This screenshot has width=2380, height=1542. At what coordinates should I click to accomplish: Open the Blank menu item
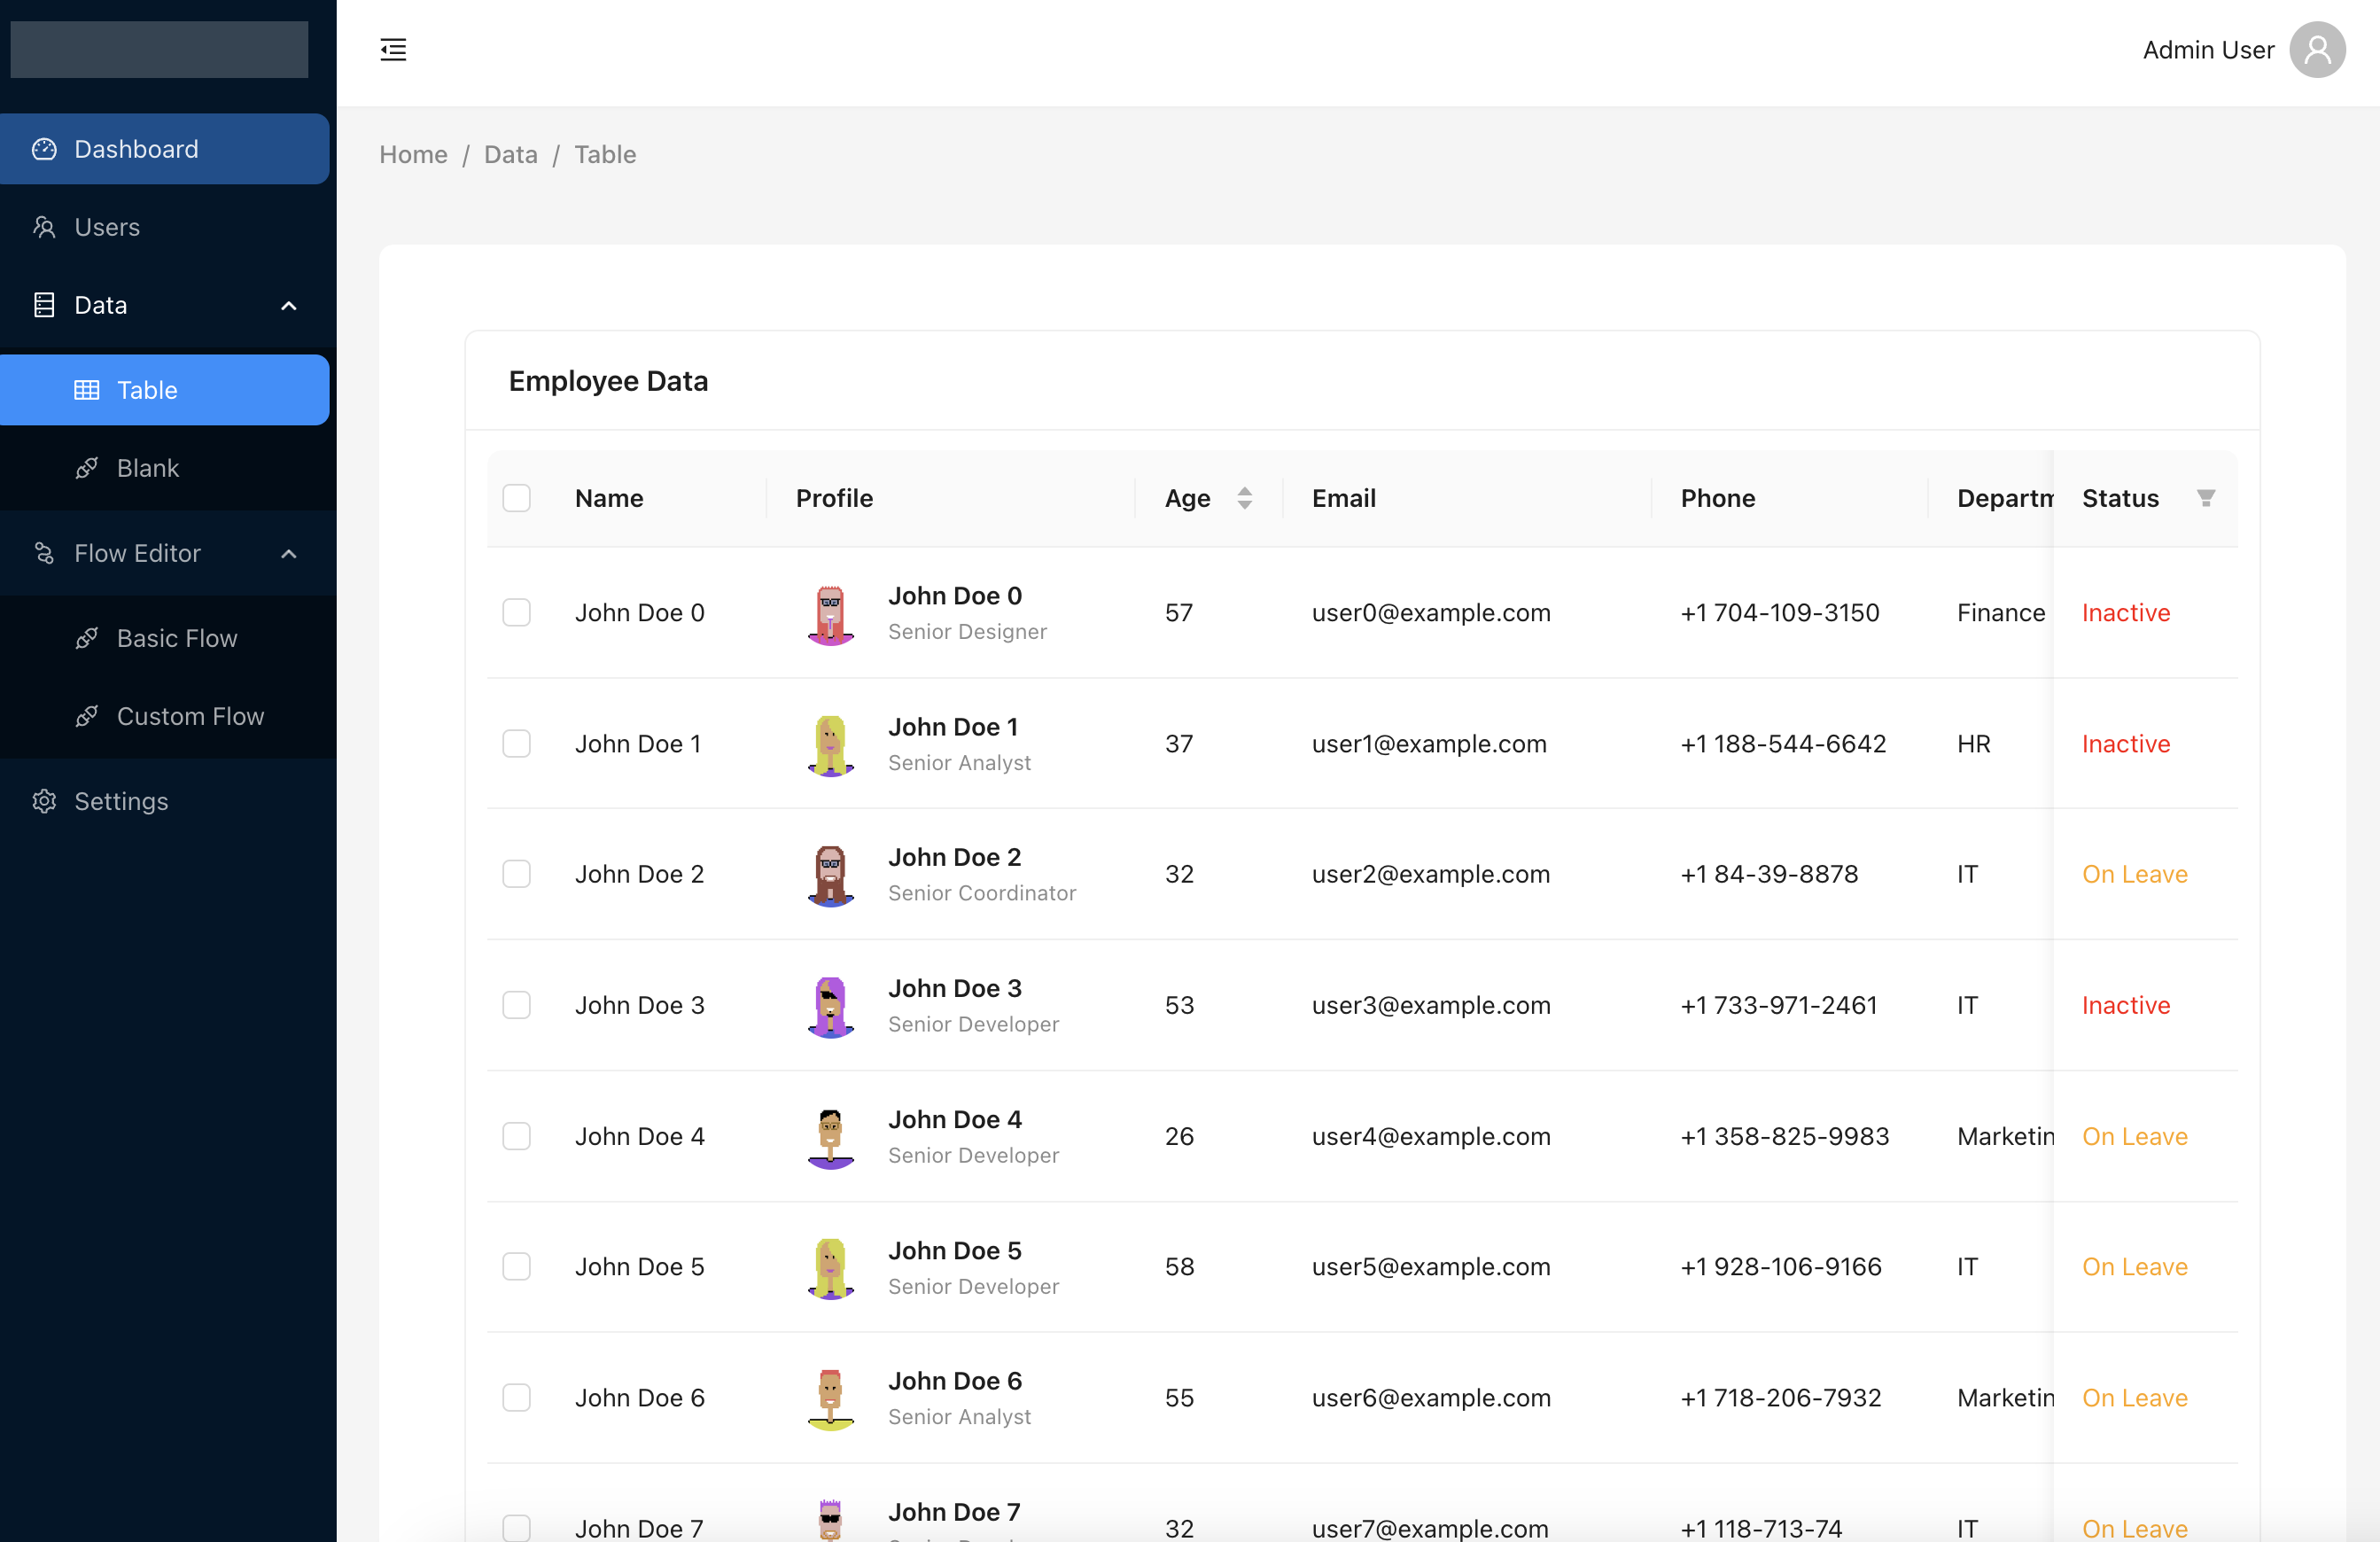[147, 468]
